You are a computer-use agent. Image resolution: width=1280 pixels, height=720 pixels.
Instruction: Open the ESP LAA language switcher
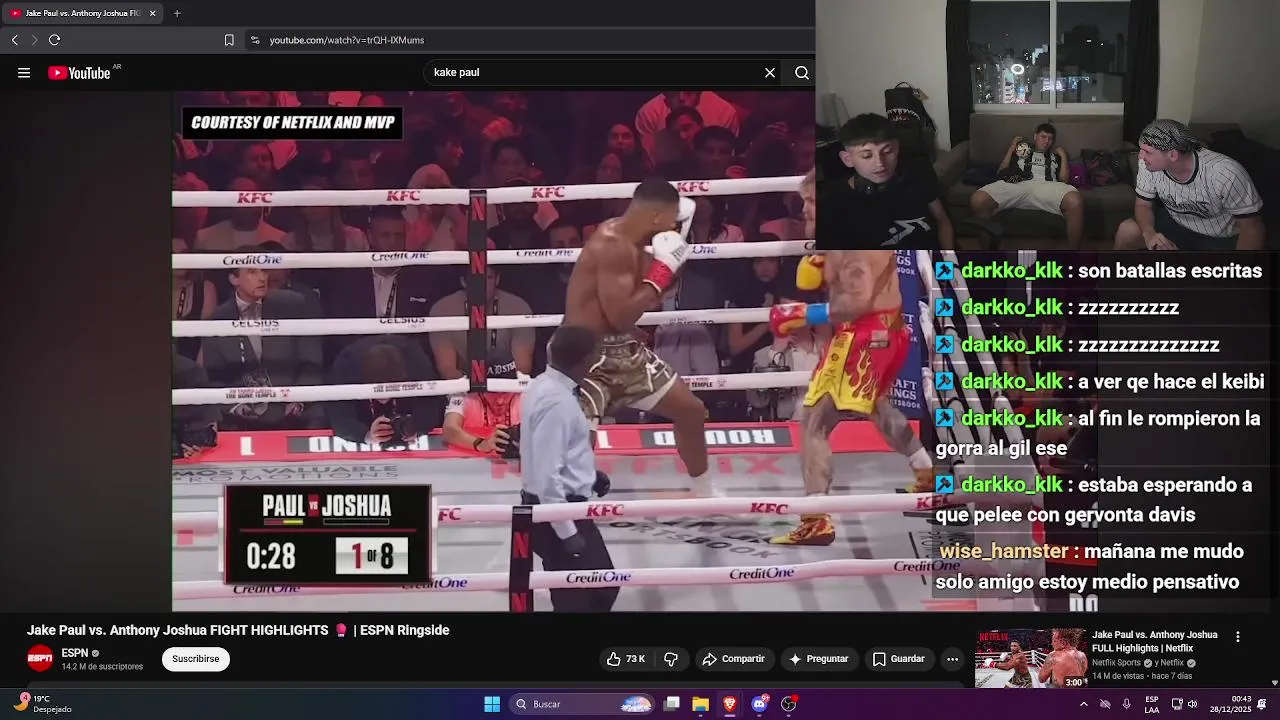point(1152,704)
